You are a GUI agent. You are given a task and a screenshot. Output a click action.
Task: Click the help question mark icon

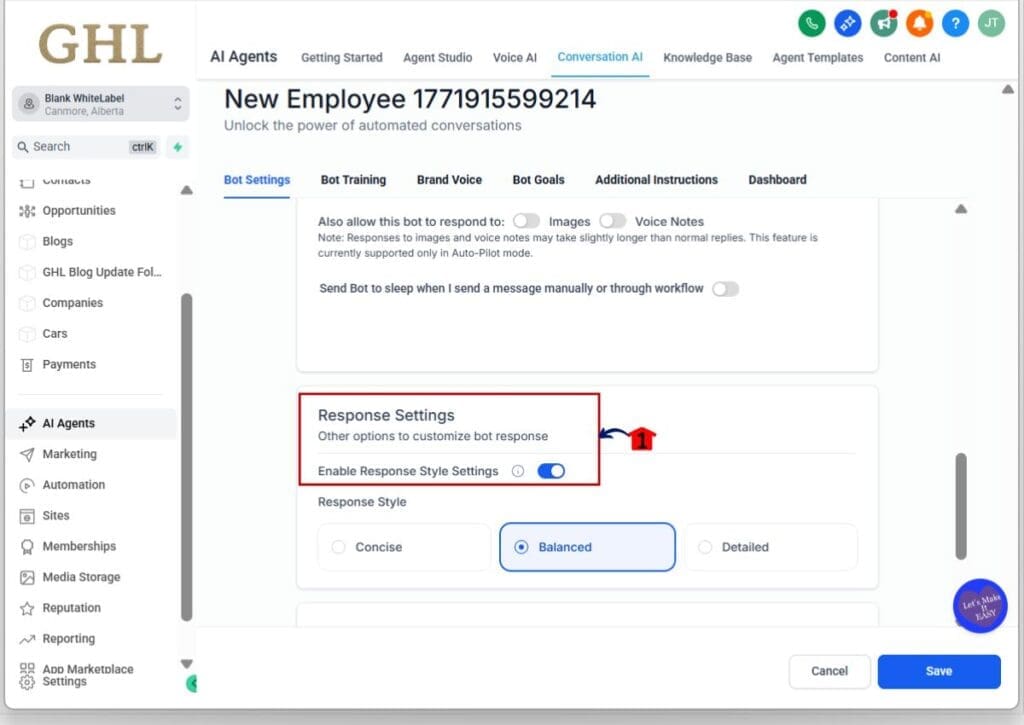pos(955,22)
